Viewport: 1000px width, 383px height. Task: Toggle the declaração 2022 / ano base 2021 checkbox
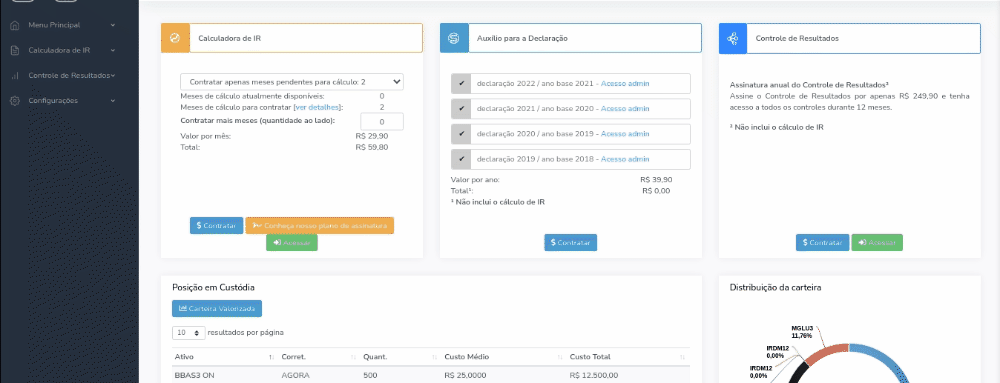coord(461,83)
